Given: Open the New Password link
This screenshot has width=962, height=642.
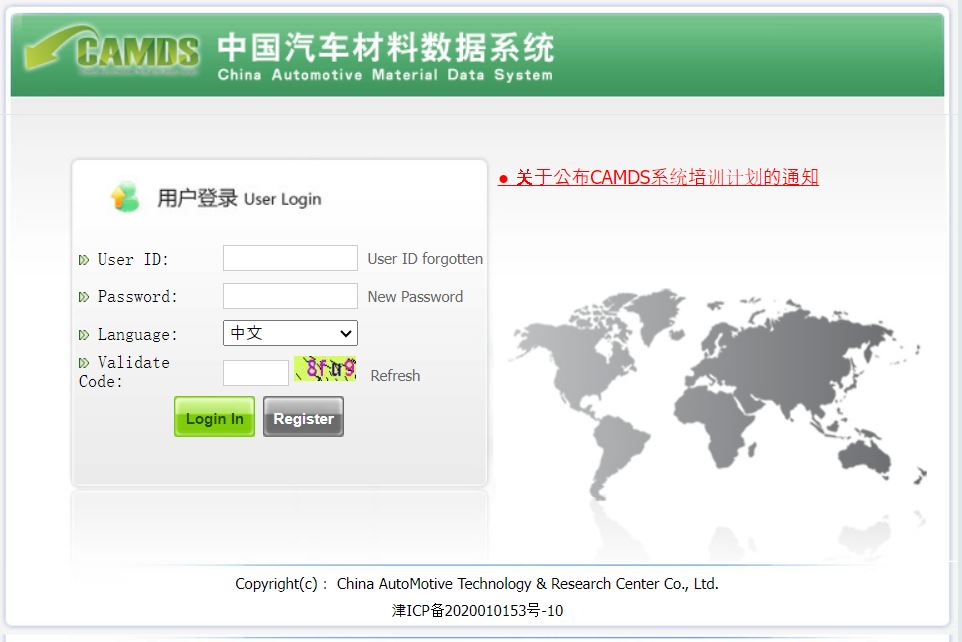Looking at the screenshot, I should 415,297.
